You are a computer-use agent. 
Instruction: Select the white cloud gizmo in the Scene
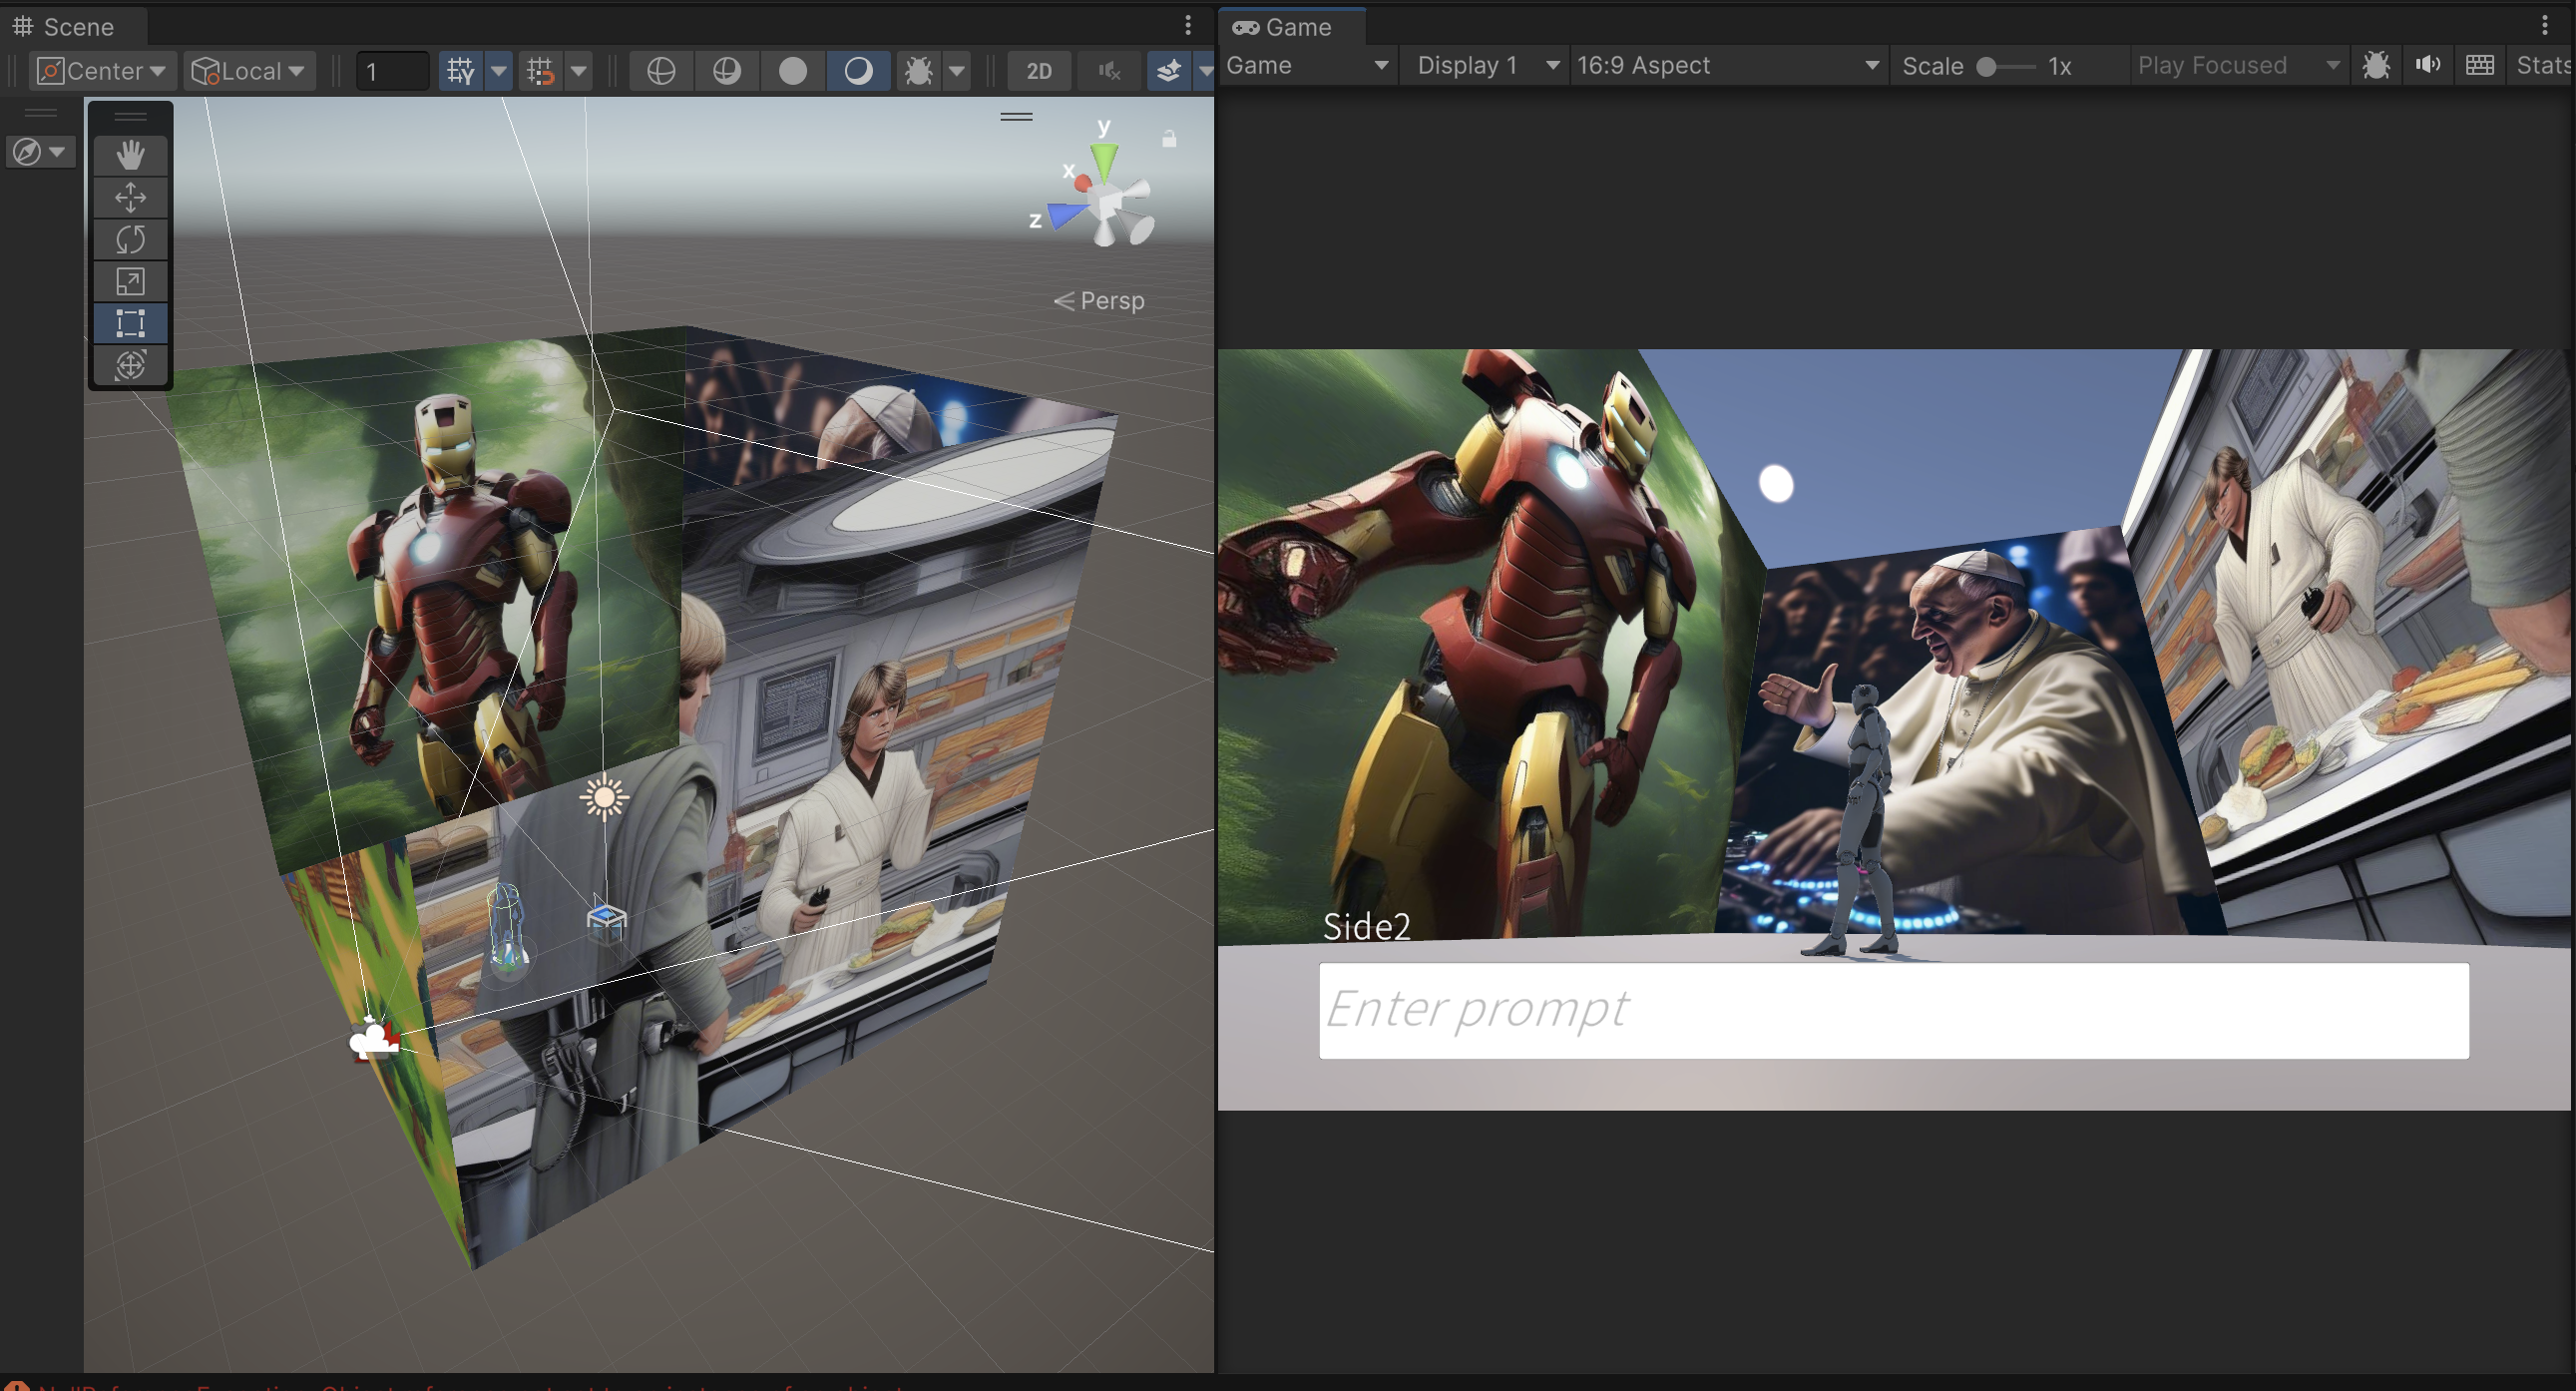tap(374, 1040)
